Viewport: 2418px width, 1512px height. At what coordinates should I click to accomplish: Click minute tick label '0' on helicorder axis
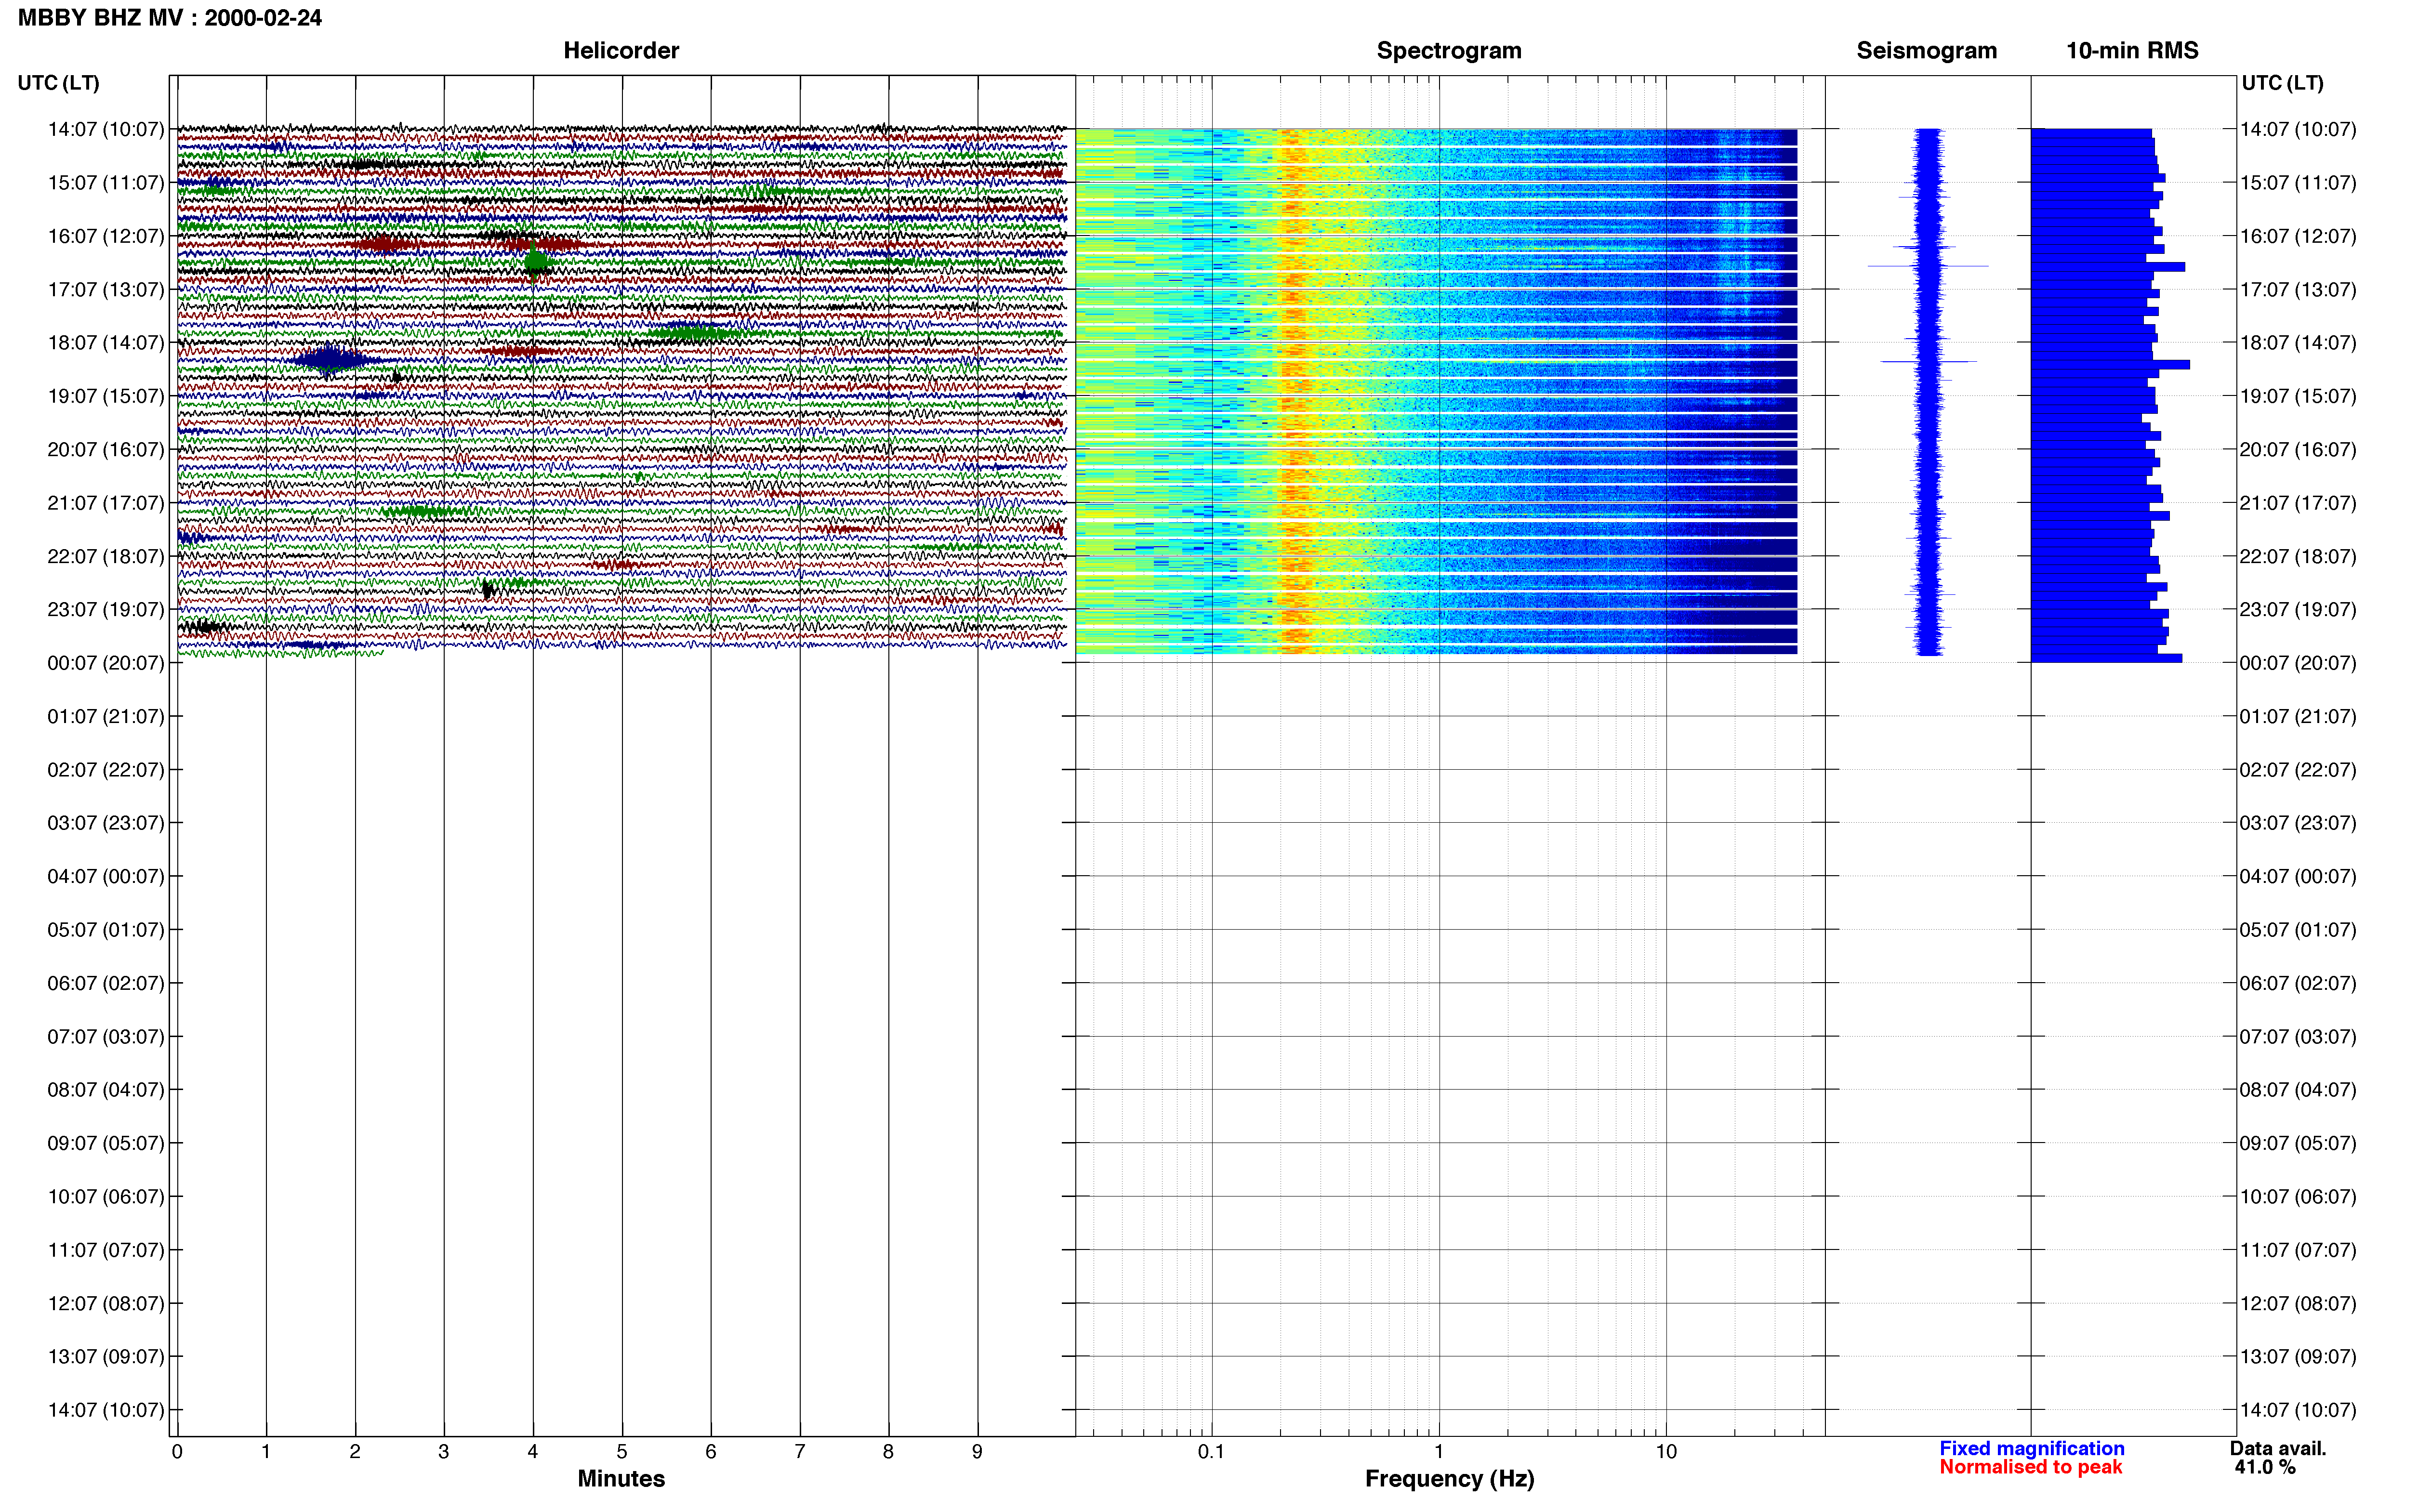(177, 1452)
